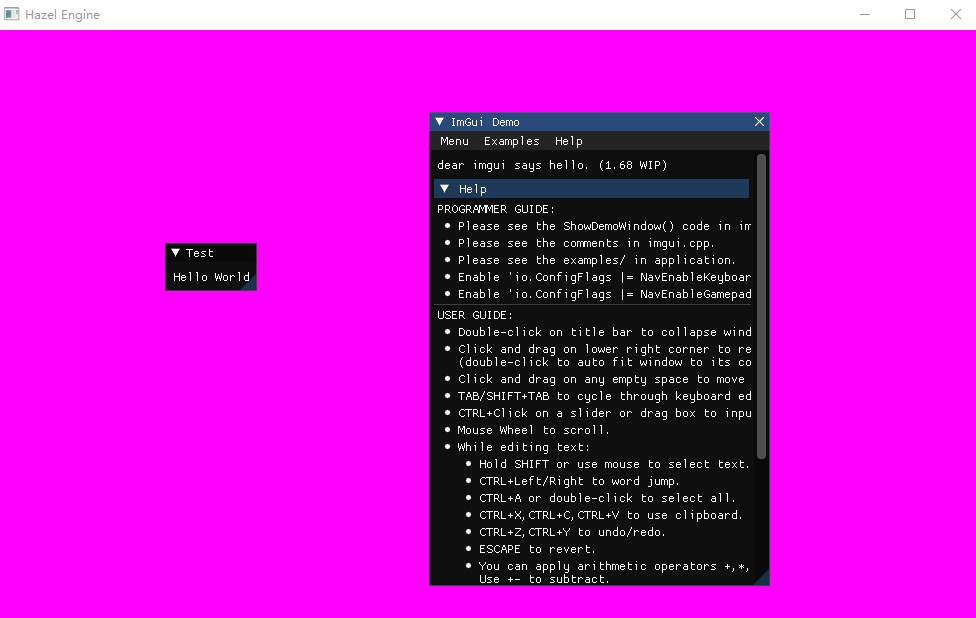Open the Examples menu
The width and height of the screenshot is (976, 618).
[x=511, y=141]
